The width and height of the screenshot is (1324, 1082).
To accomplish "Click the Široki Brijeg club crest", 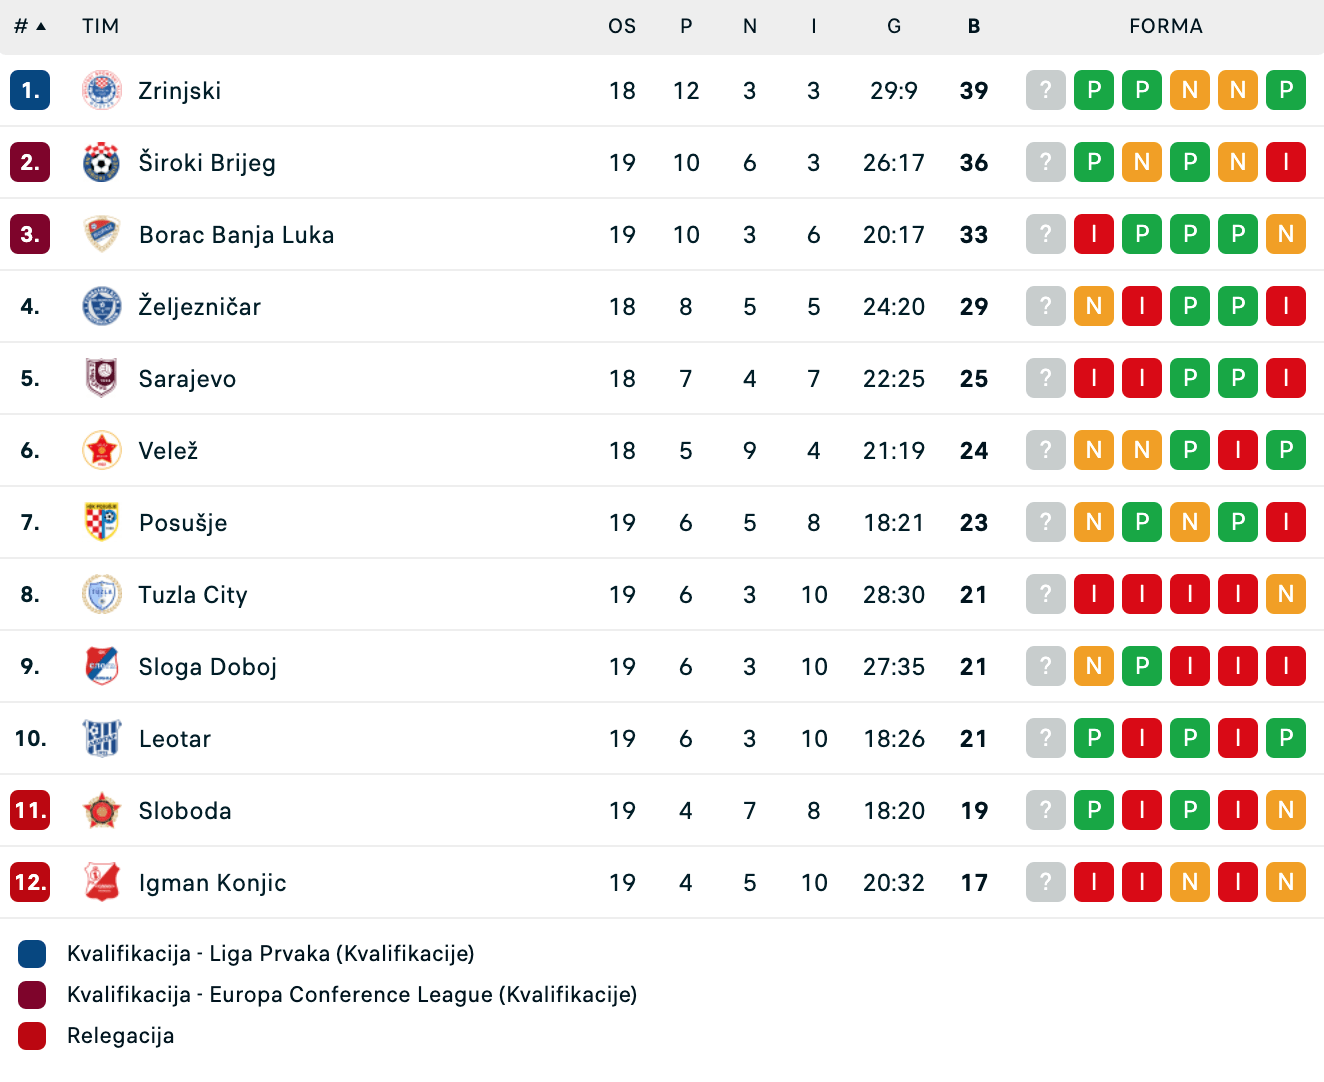I will pos(101,163).
